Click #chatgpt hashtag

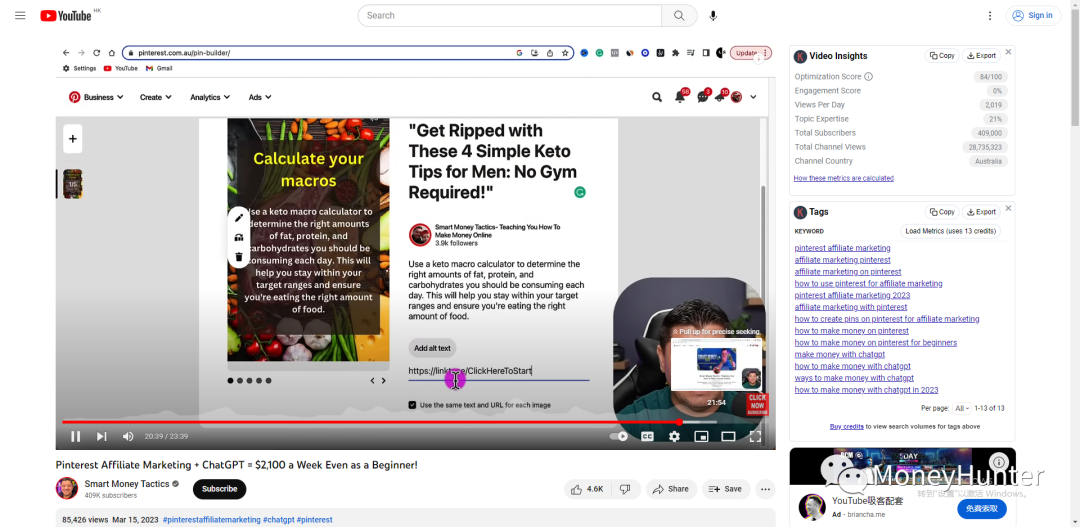click(278, 519)
